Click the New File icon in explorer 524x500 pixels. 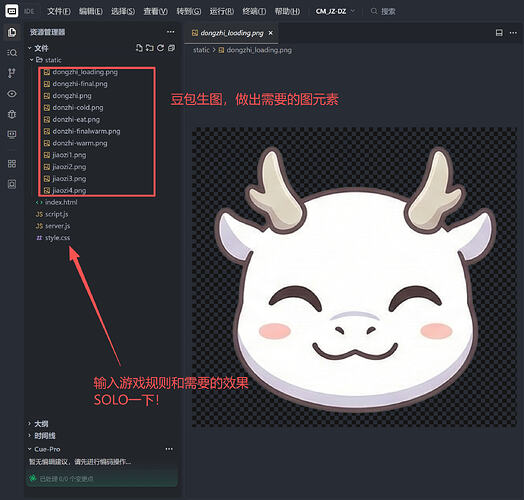[139, 48]
